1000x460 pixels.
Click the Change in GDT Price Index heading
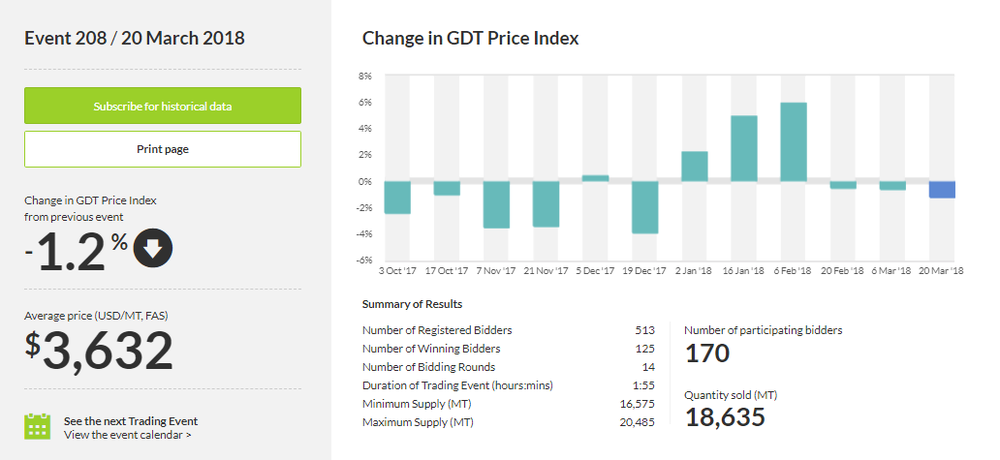coord(470,38)
